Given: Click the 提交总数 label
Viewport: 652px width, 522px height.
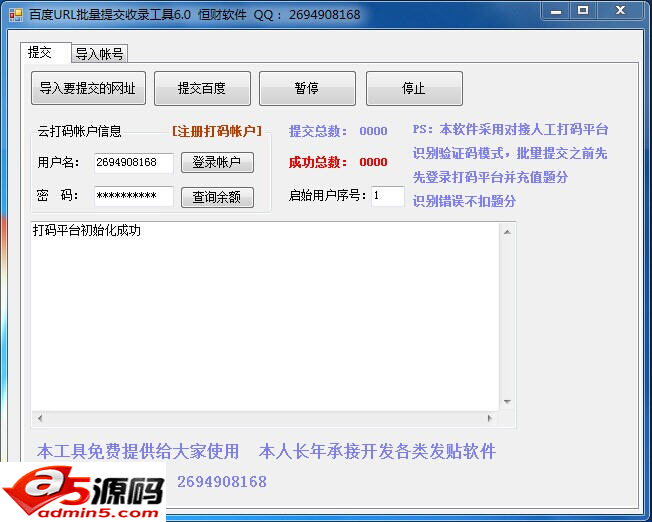Looking at the screenshot, I should (318, 131).
